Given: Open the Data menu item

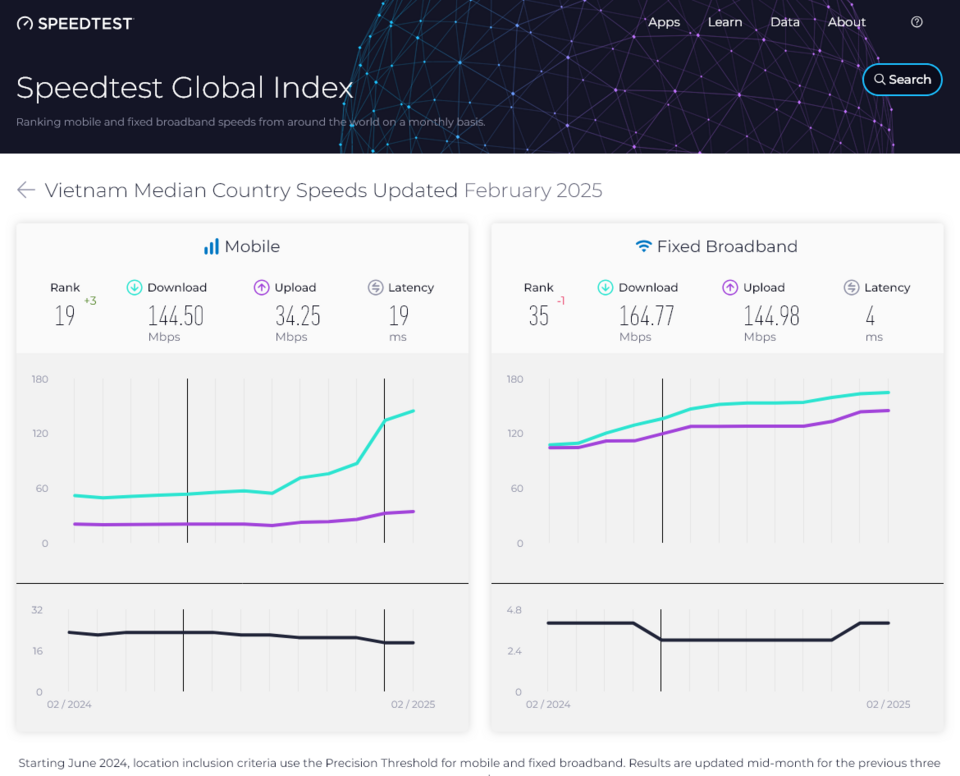Looking at the screenshot, I should click(x=785, y=22).
